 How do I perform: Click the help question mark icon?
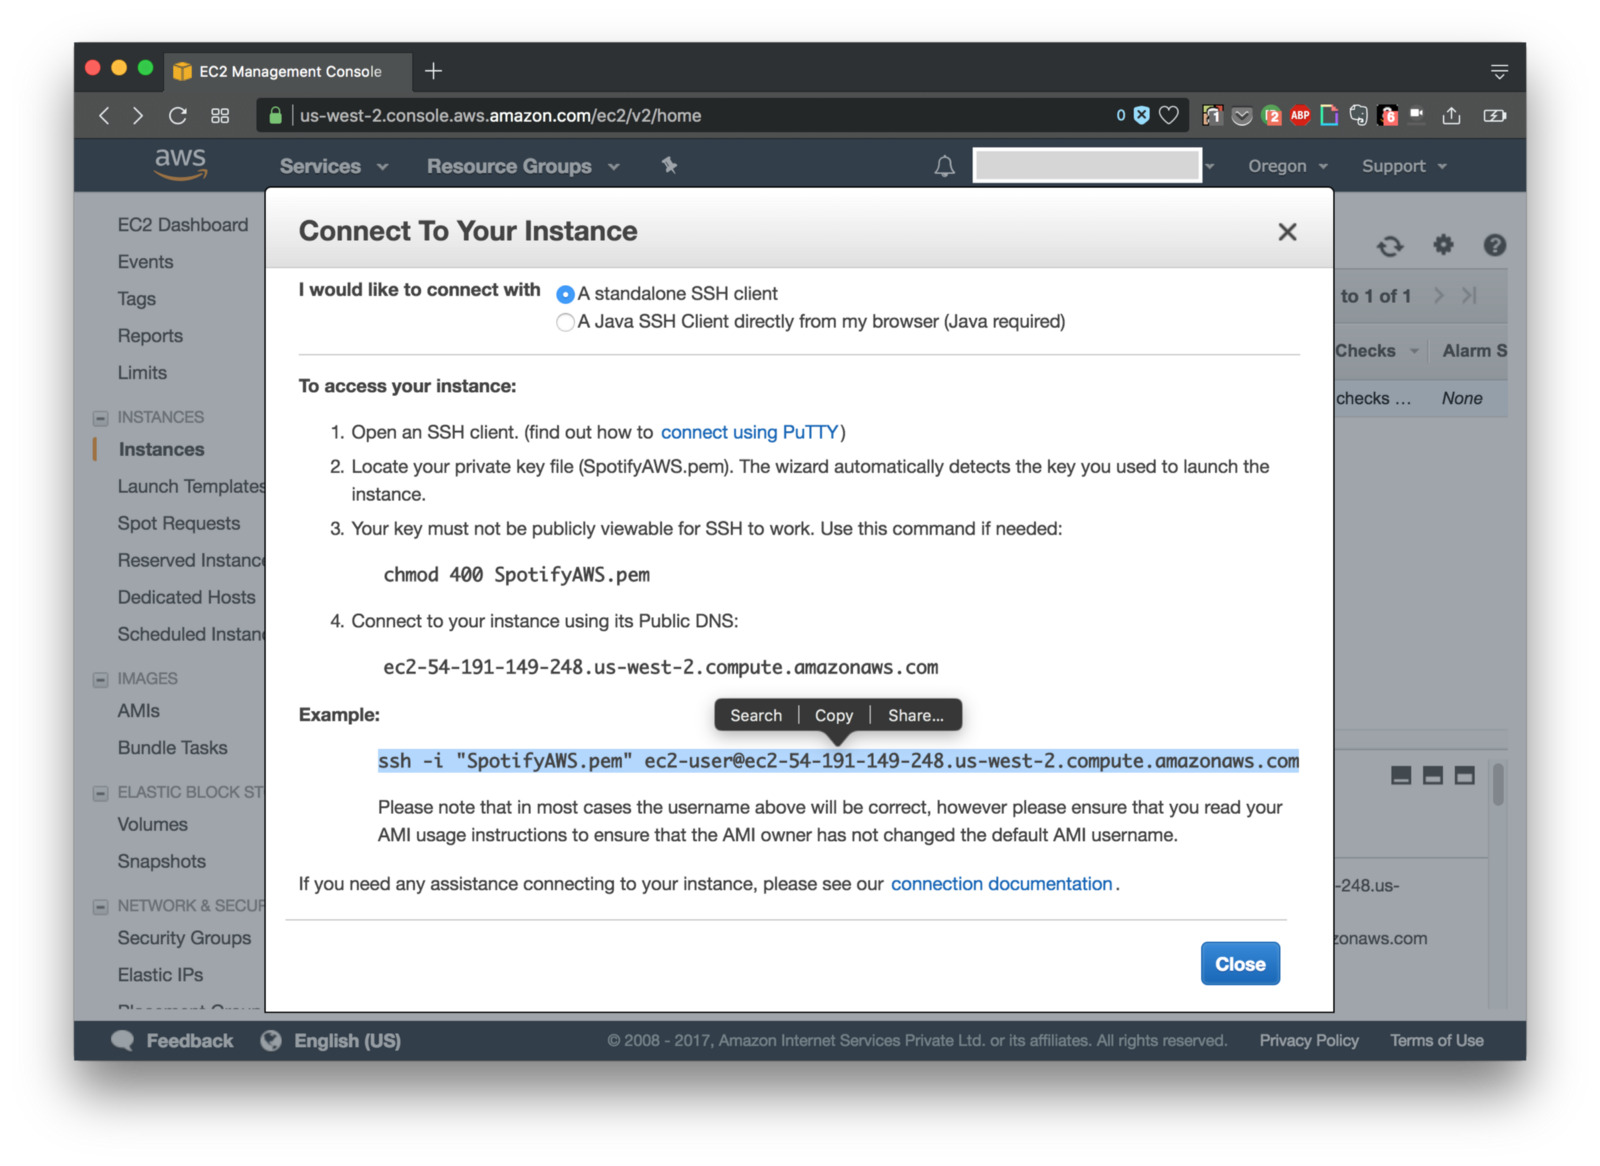pyautogui.click(x=1494, y=245)
